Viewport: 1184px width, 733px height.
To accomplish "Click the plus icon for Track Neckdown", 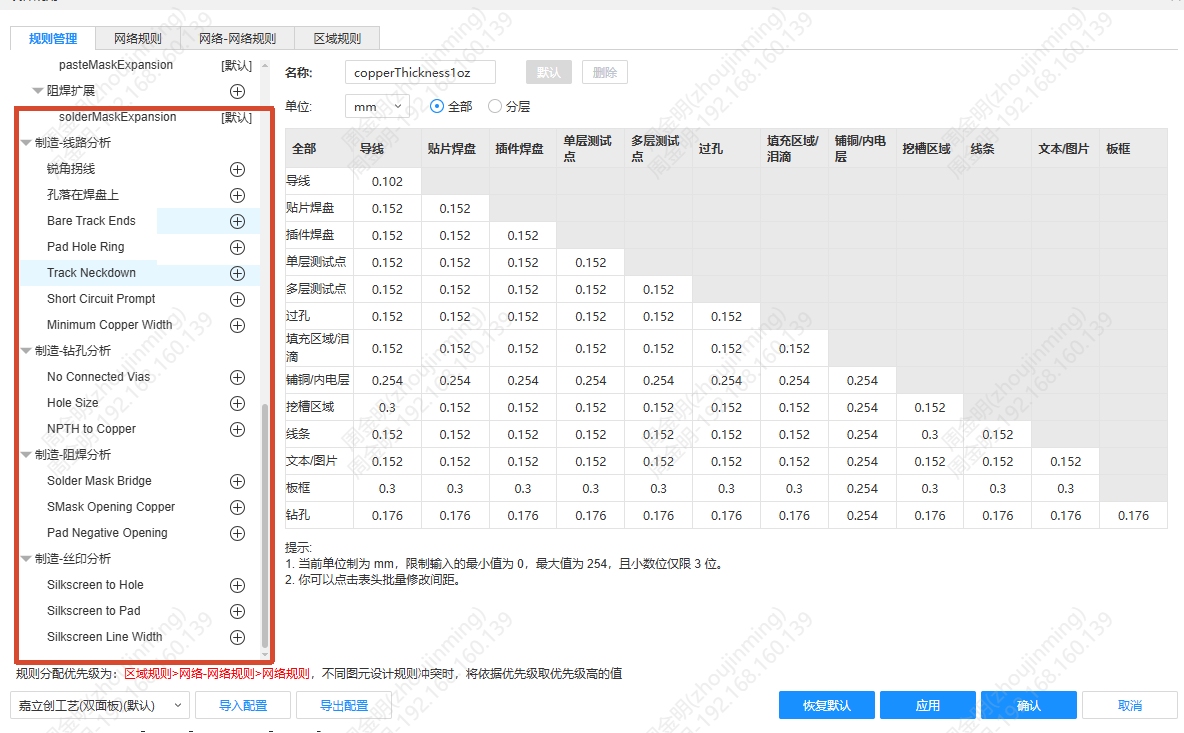I will pyautogui.click(x=237, y=273).
